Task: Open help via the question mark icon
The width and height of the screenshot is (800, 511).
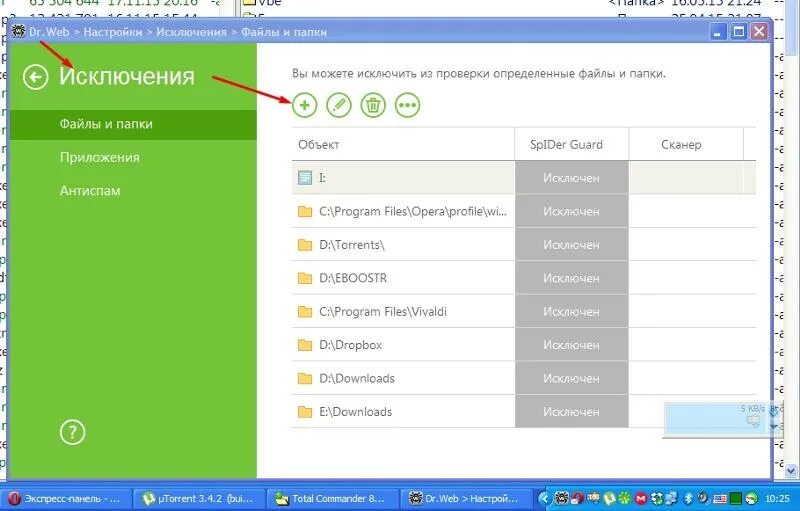Action: pyautogui.click(x=72, y=432)
